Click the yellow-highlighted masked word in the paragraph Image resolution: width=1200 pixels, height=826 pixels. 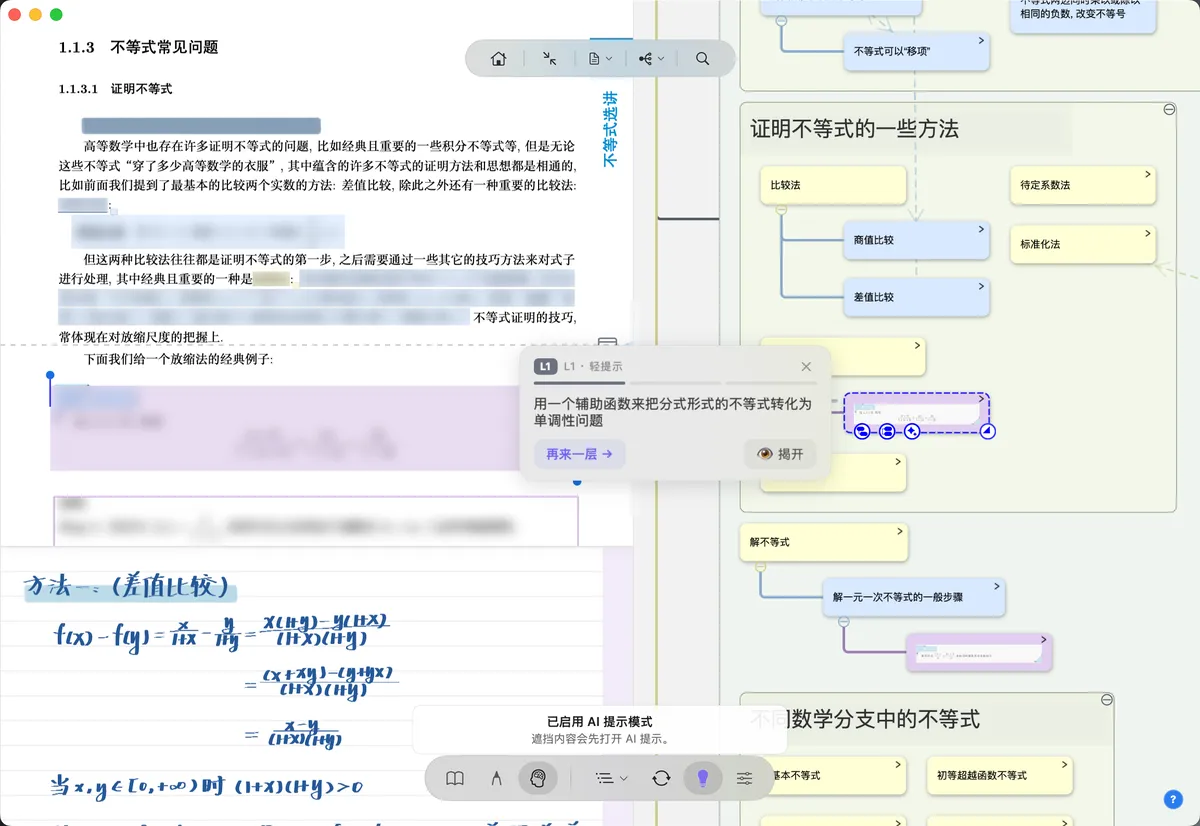click(270, 279)
